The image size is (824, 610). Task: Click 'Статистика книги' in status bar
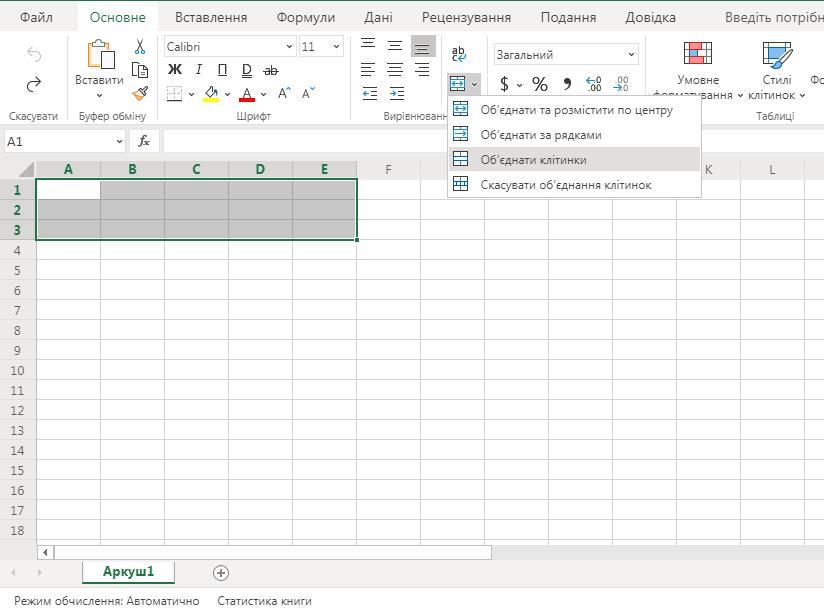pos(264,601)
